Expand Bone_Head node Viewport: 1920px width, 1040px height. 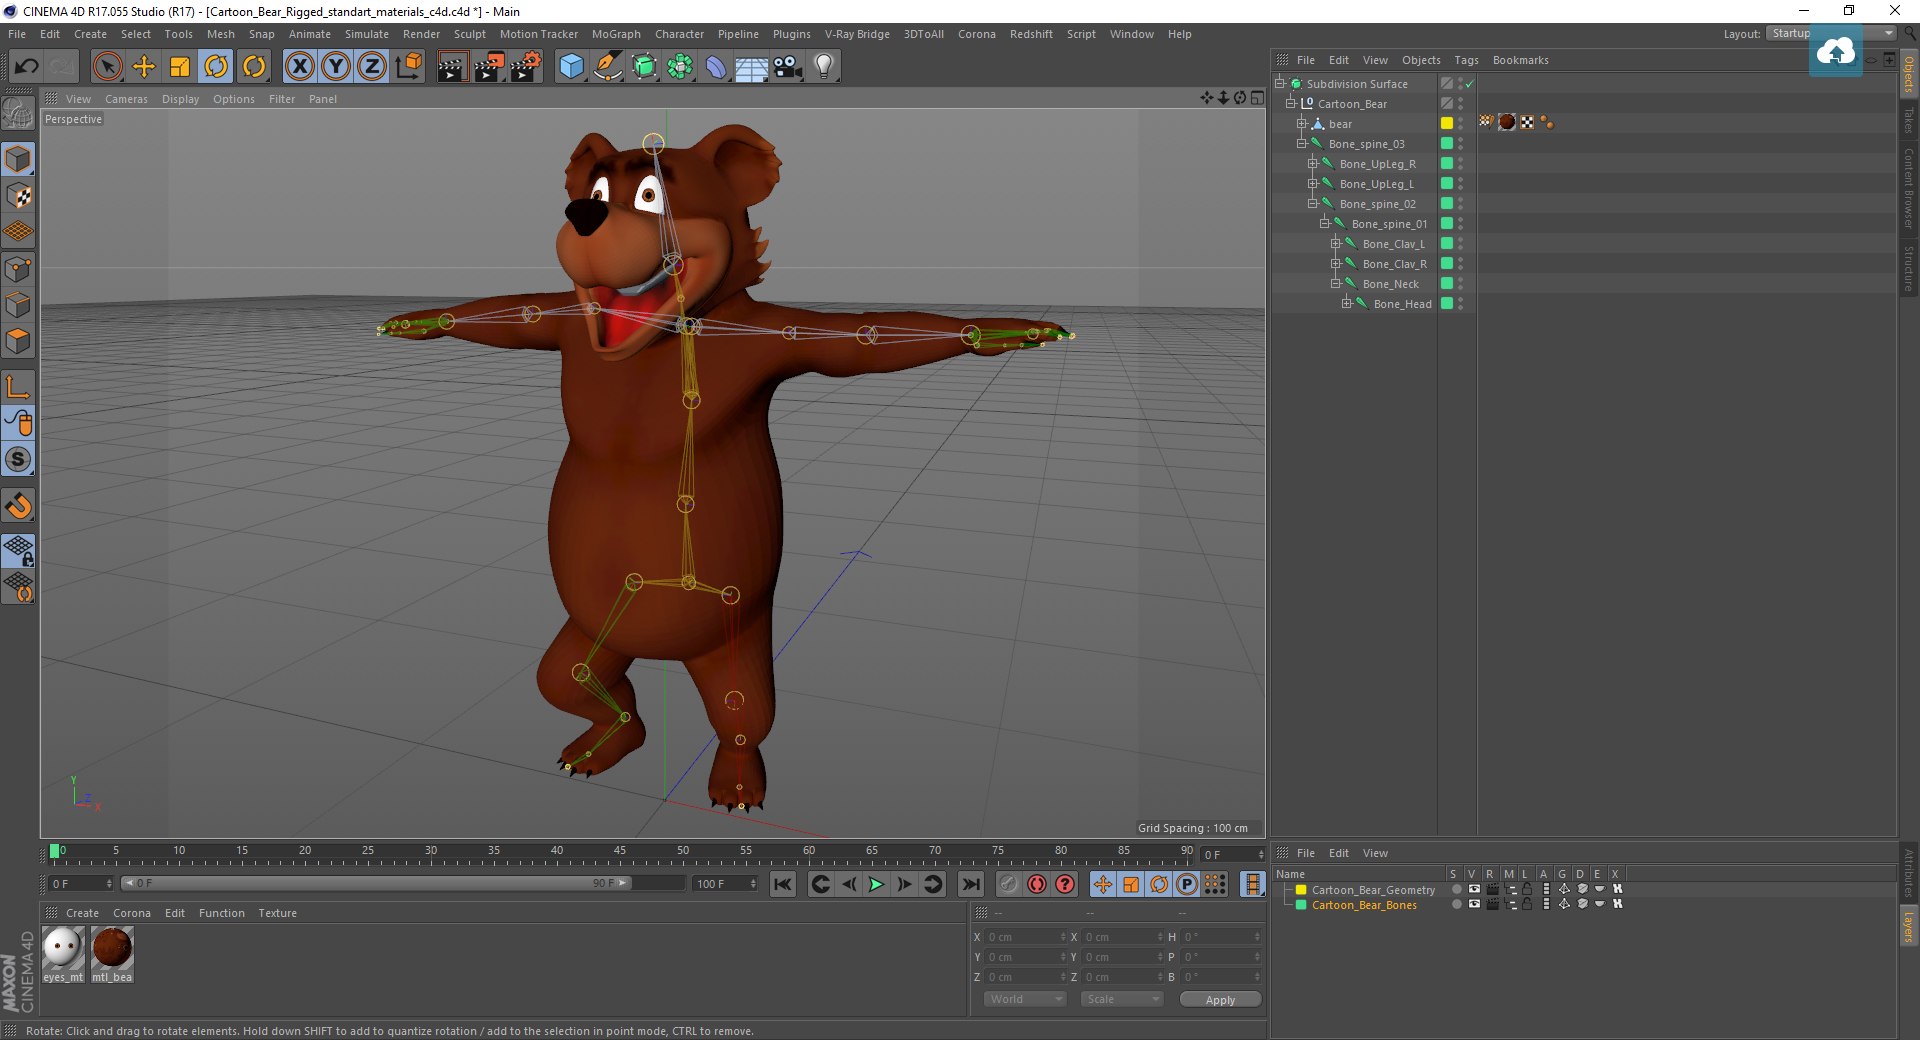(x=1347, y=303)
